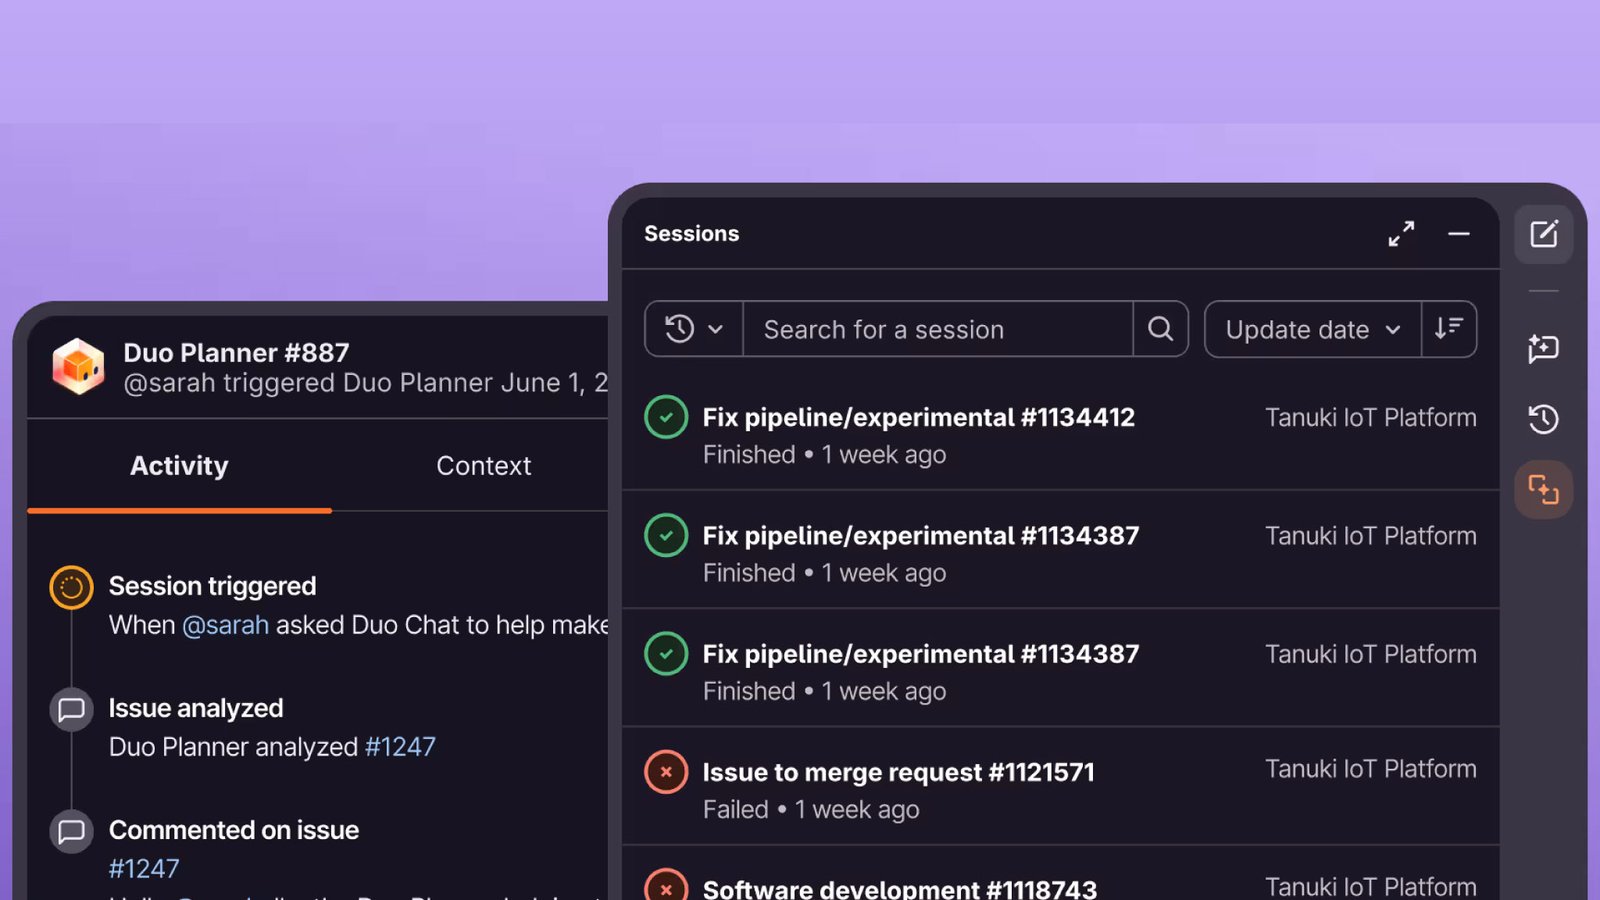Screen dimensions: 1600x900
Task: Open the @sarah profile link
Action: [225, 624]
